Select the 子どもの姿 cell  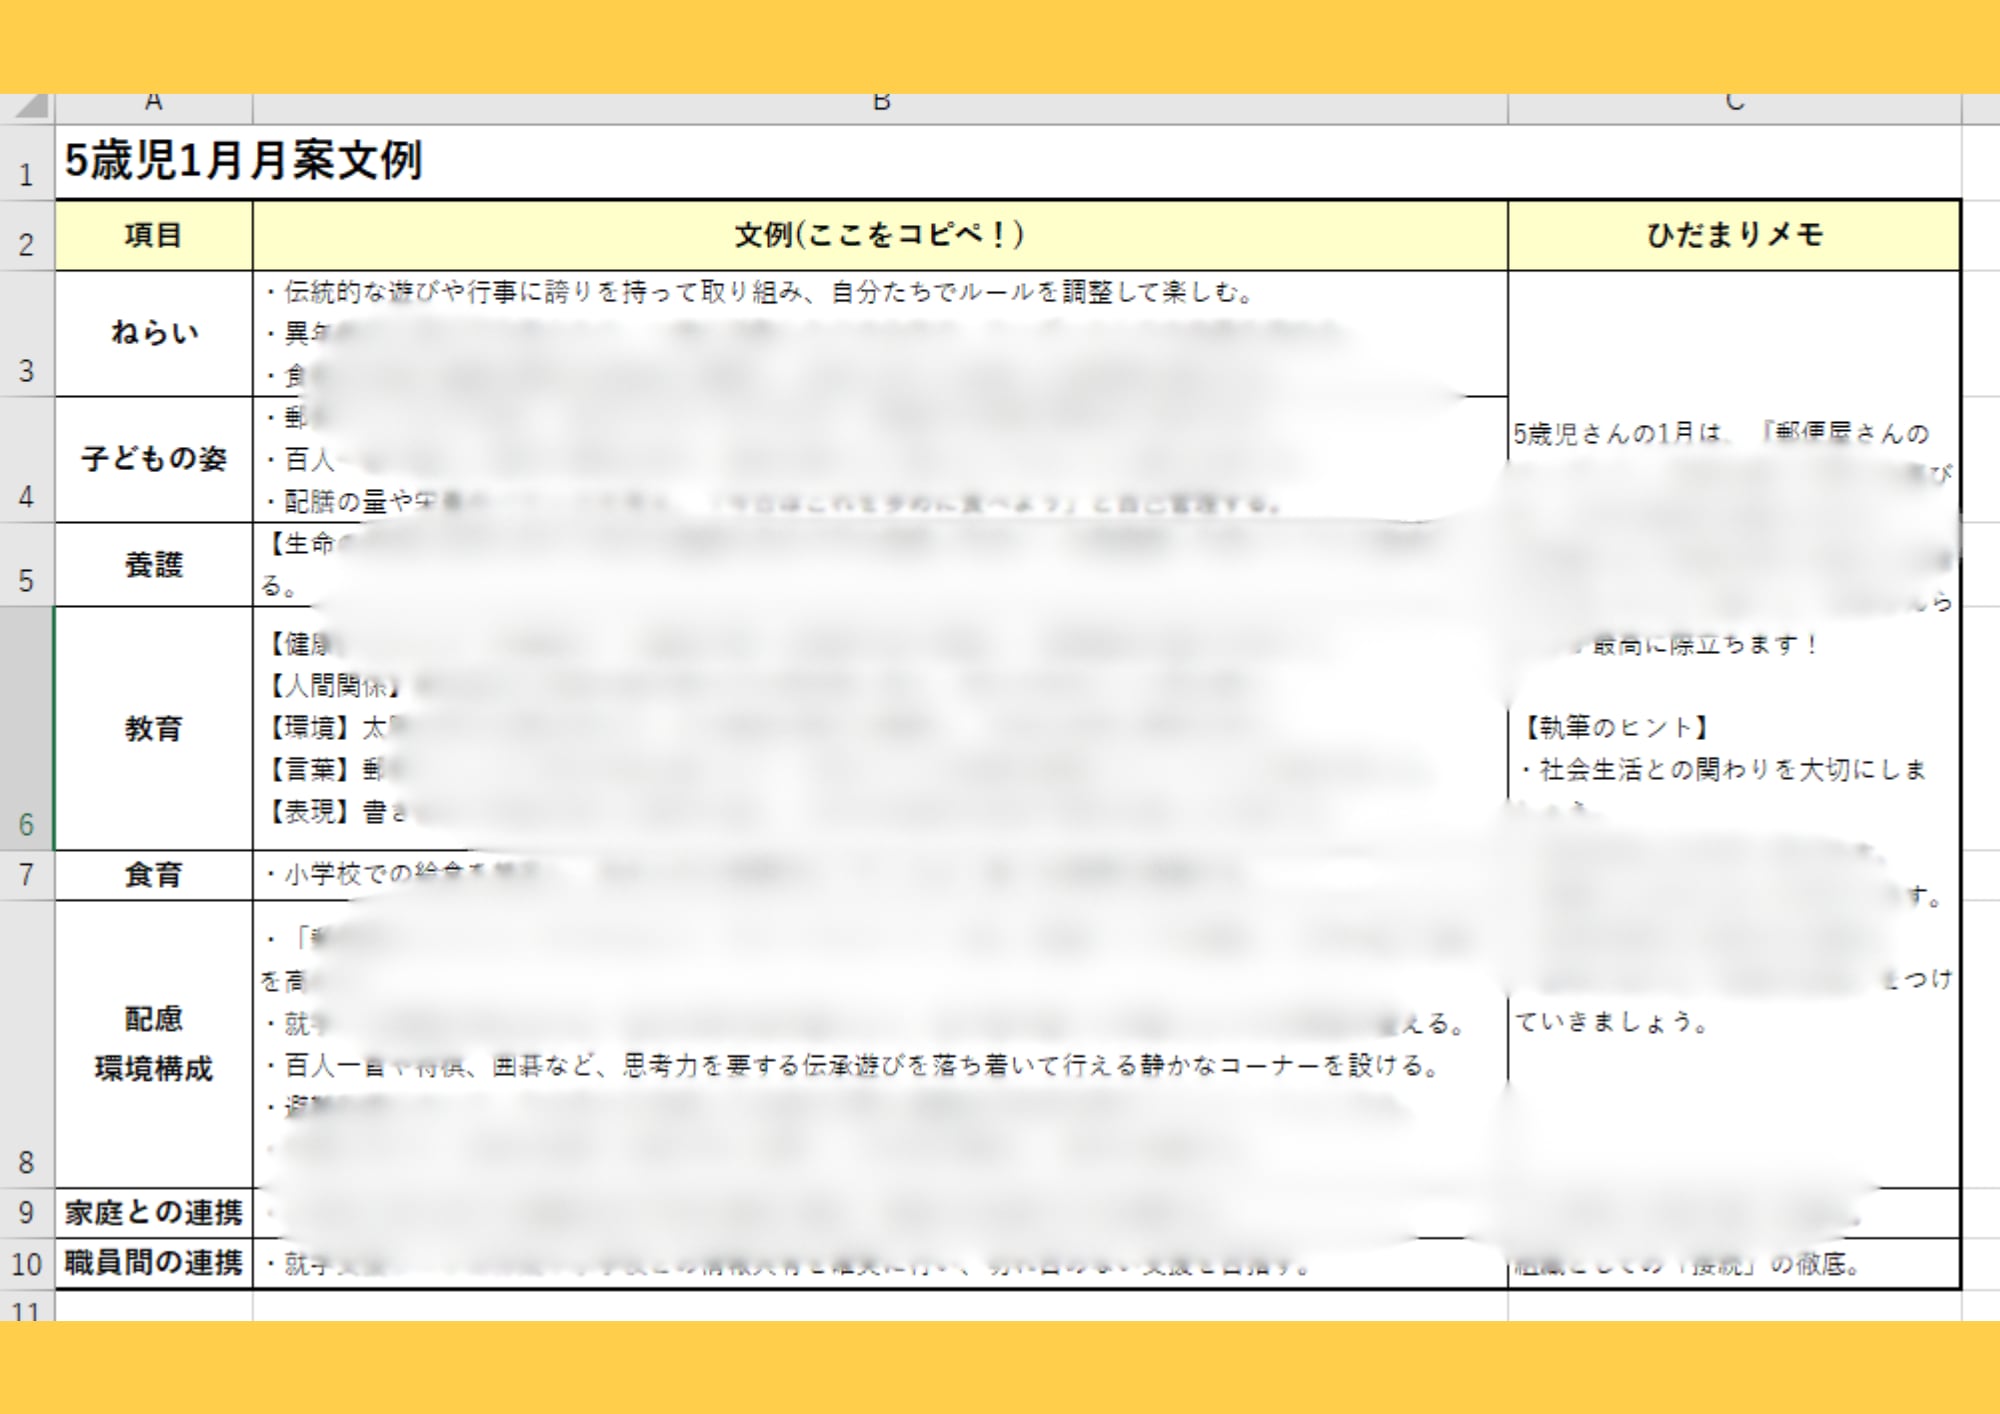pyautogui.click(x=153, y=459)
